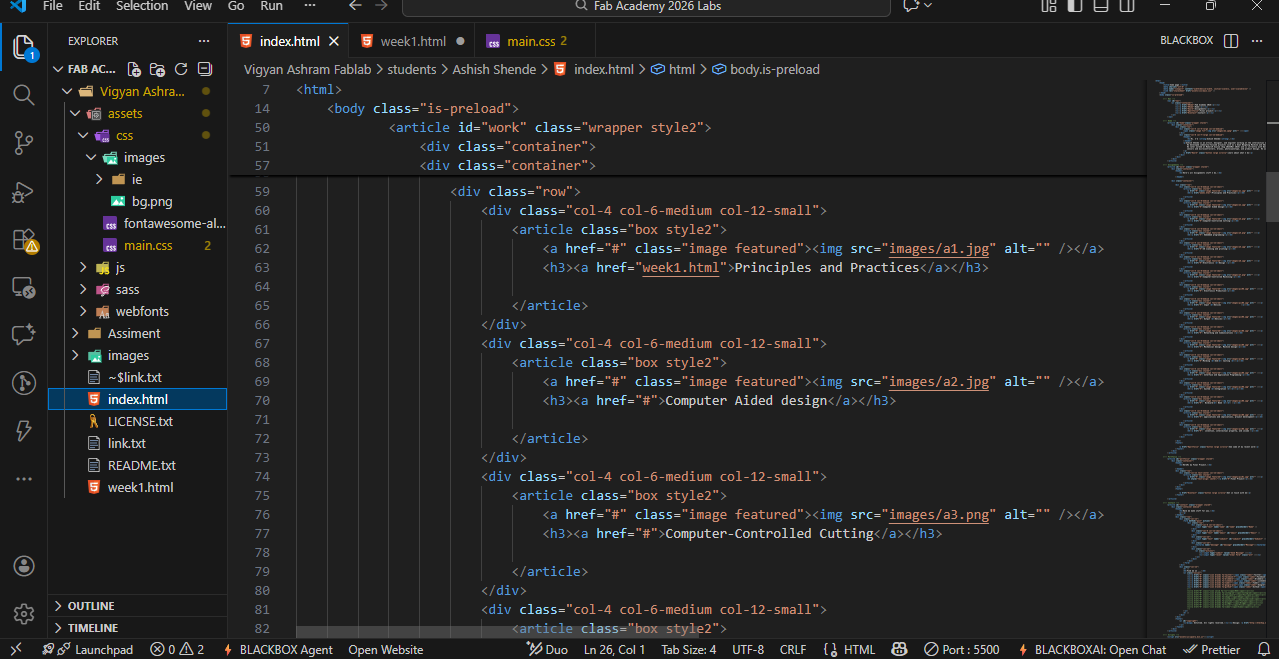Click the New File icon in Explorer
This screenshot has height=659, width=1279.
[x=134, y=69]
